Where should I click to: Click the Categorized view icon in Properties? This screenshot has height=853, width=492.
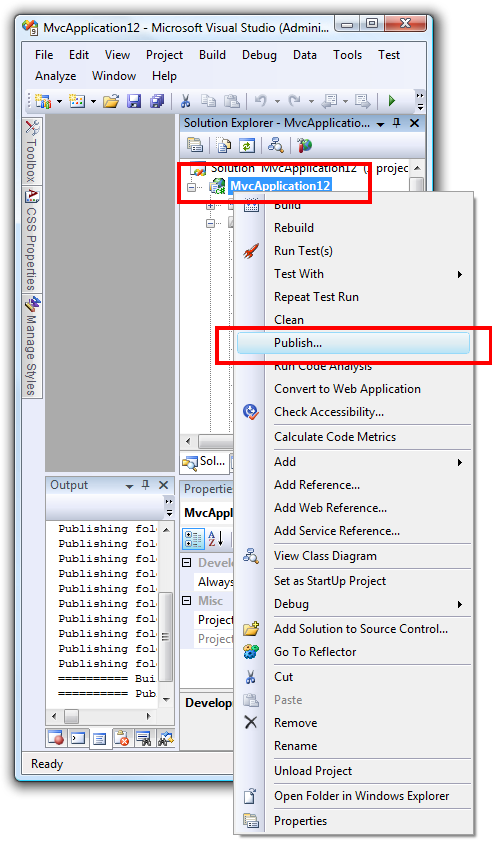coord(193,539)
